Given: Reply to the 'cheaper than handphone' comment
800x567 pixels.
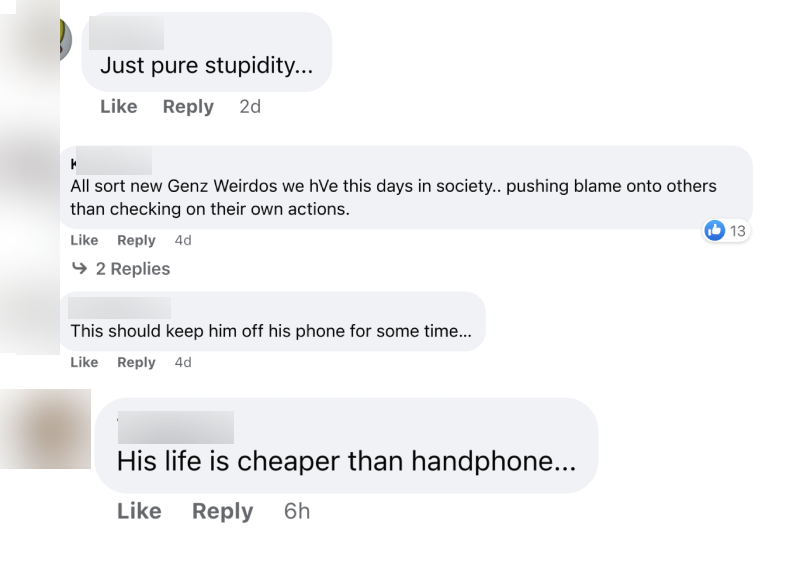Looking at the screenshot, I should pyautogui.click(x=222, y=511).
